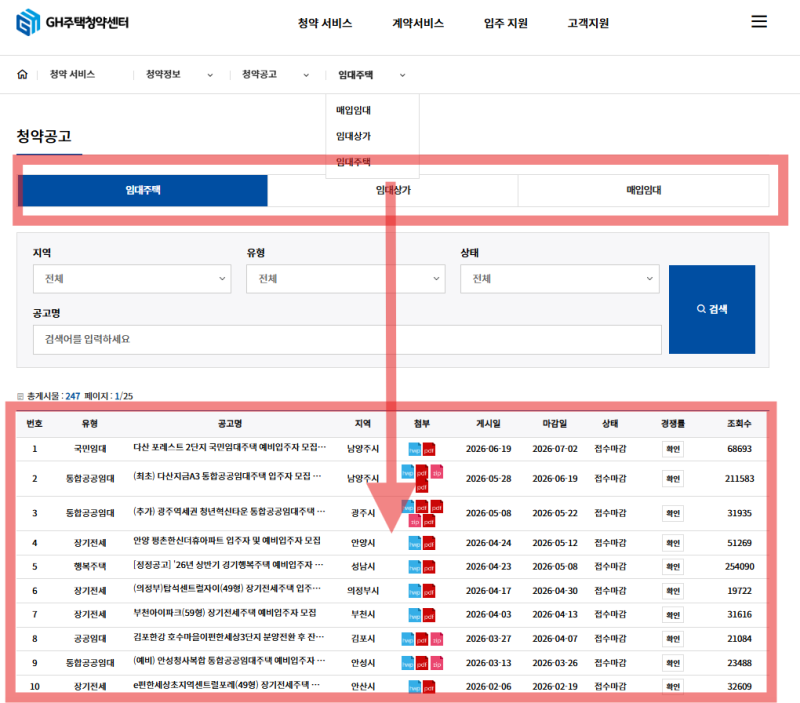This screenshot has height=703, width=800.
Task: Open the 유형 dropdown filter
Action: tap(345, 279)
